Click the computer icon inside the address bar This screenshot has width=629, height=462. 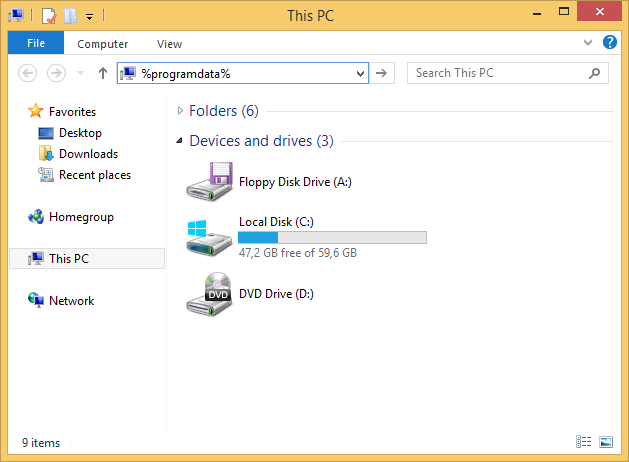pos(128,73)
